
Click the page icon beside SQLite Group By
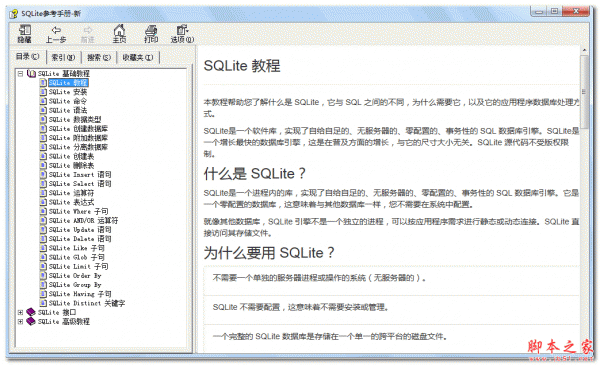[43, 285]
